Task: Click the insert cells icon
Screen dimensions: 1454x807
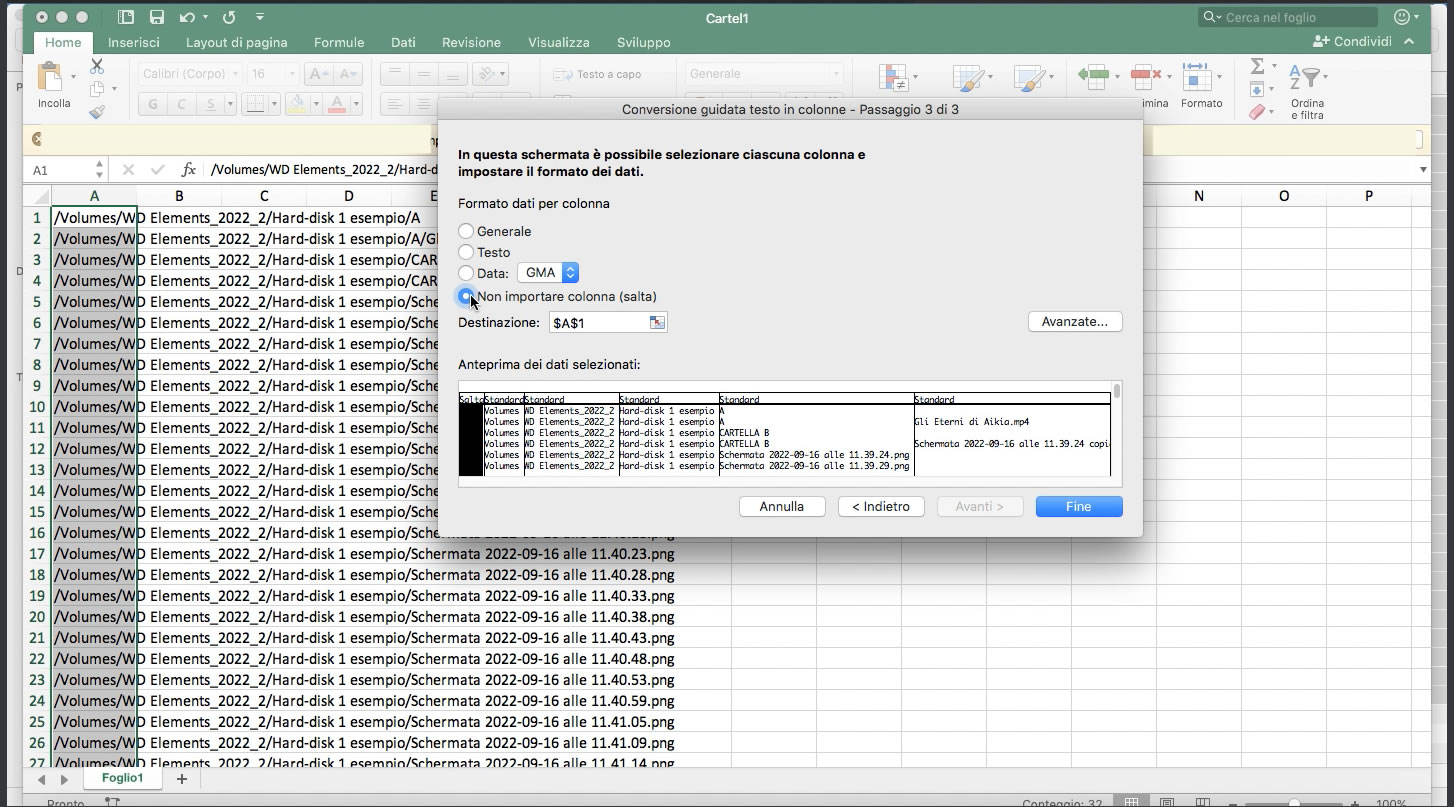Action: click(x=1093, y=76)
